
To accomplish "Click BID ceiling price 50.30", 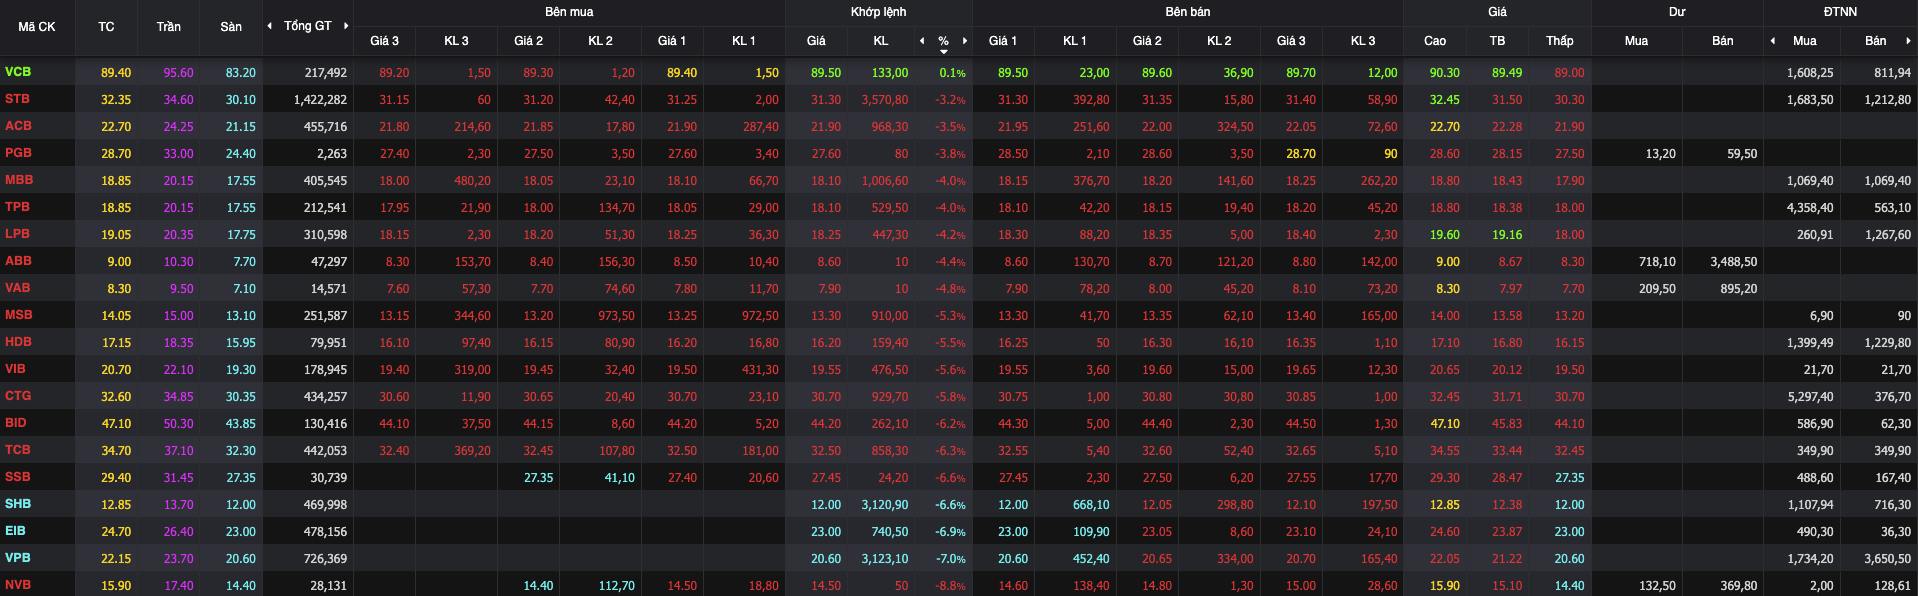I will pyautogui.click(x=179, y=424).
